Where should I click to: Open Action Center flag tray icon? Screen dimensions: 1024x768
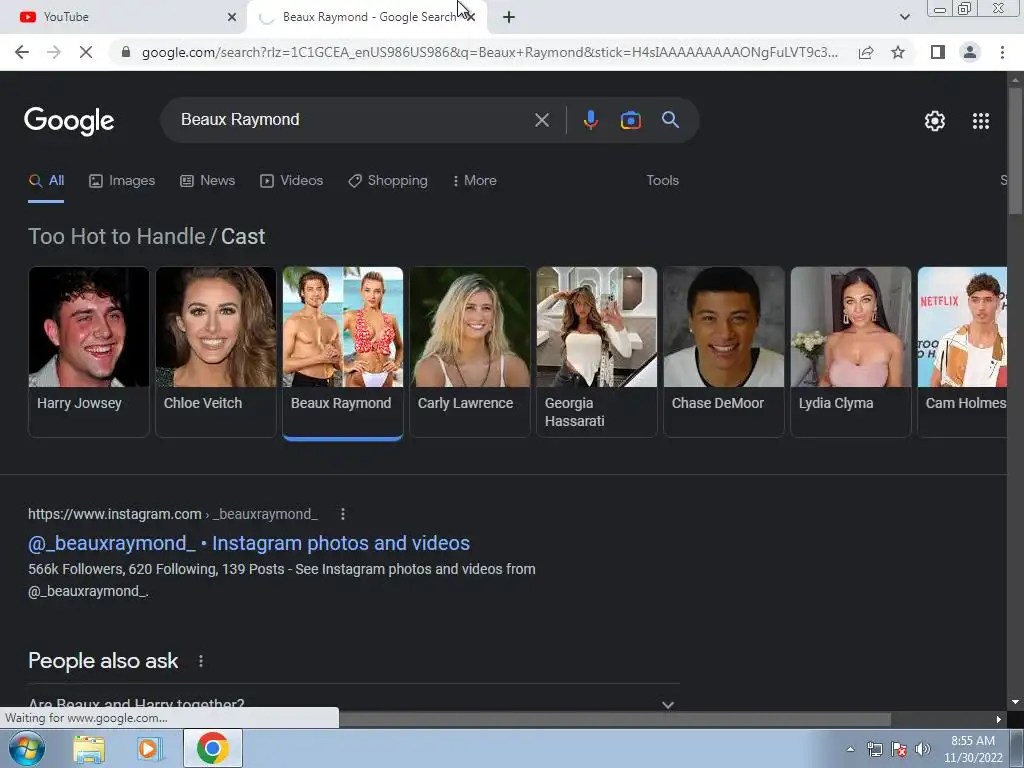pos(899,749)
